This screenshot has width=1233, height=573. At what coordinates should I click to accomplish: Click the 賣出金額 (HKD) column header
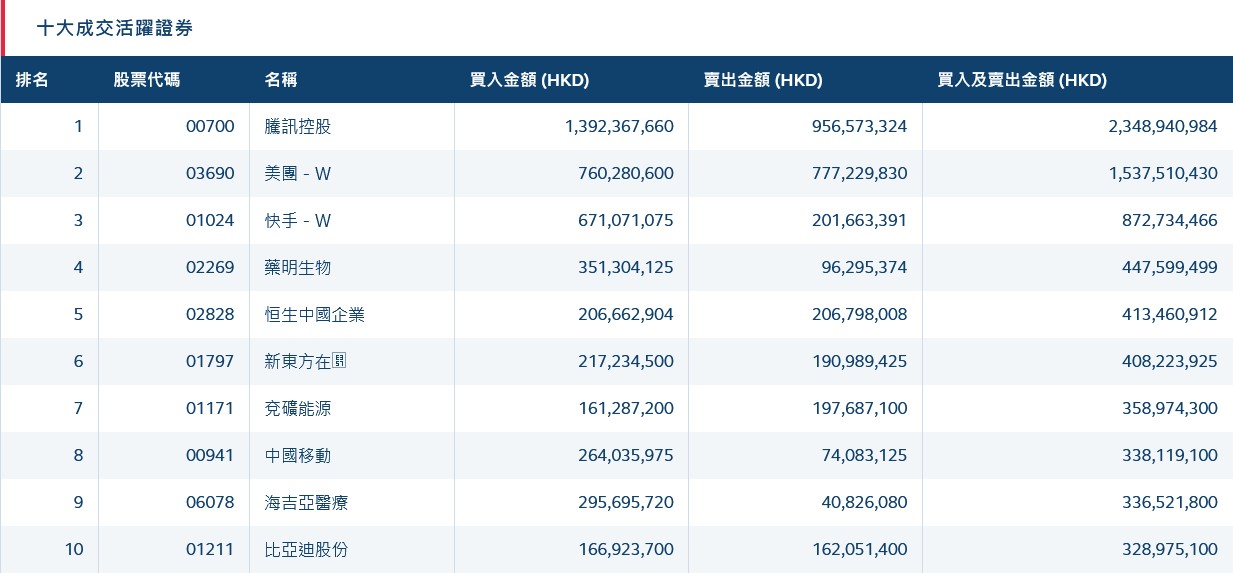[x=763, y=81]
